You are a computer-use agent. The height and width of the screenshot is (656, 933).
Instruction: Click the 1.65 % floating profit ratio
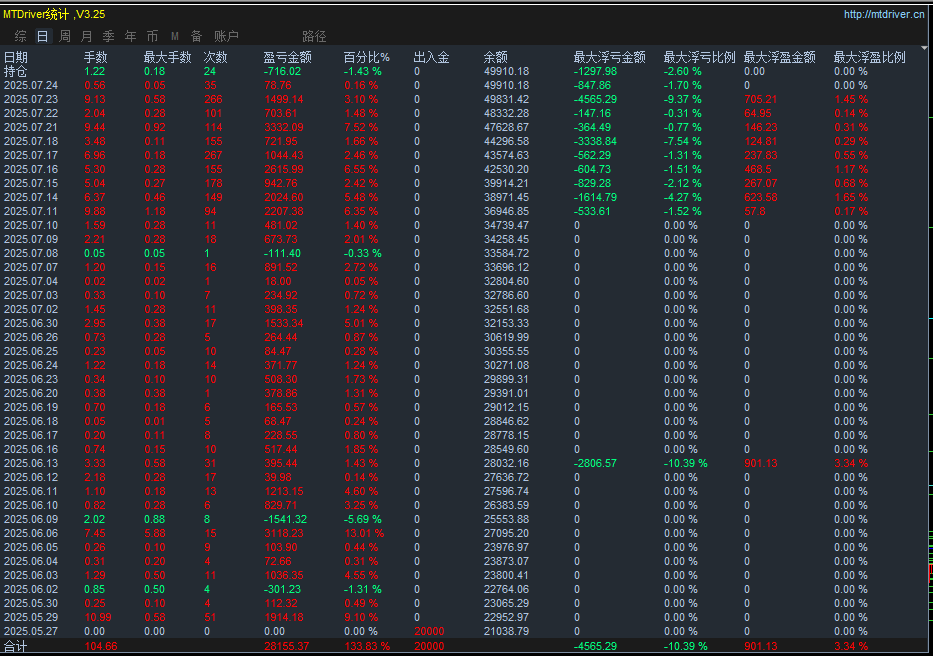point(851,197)
